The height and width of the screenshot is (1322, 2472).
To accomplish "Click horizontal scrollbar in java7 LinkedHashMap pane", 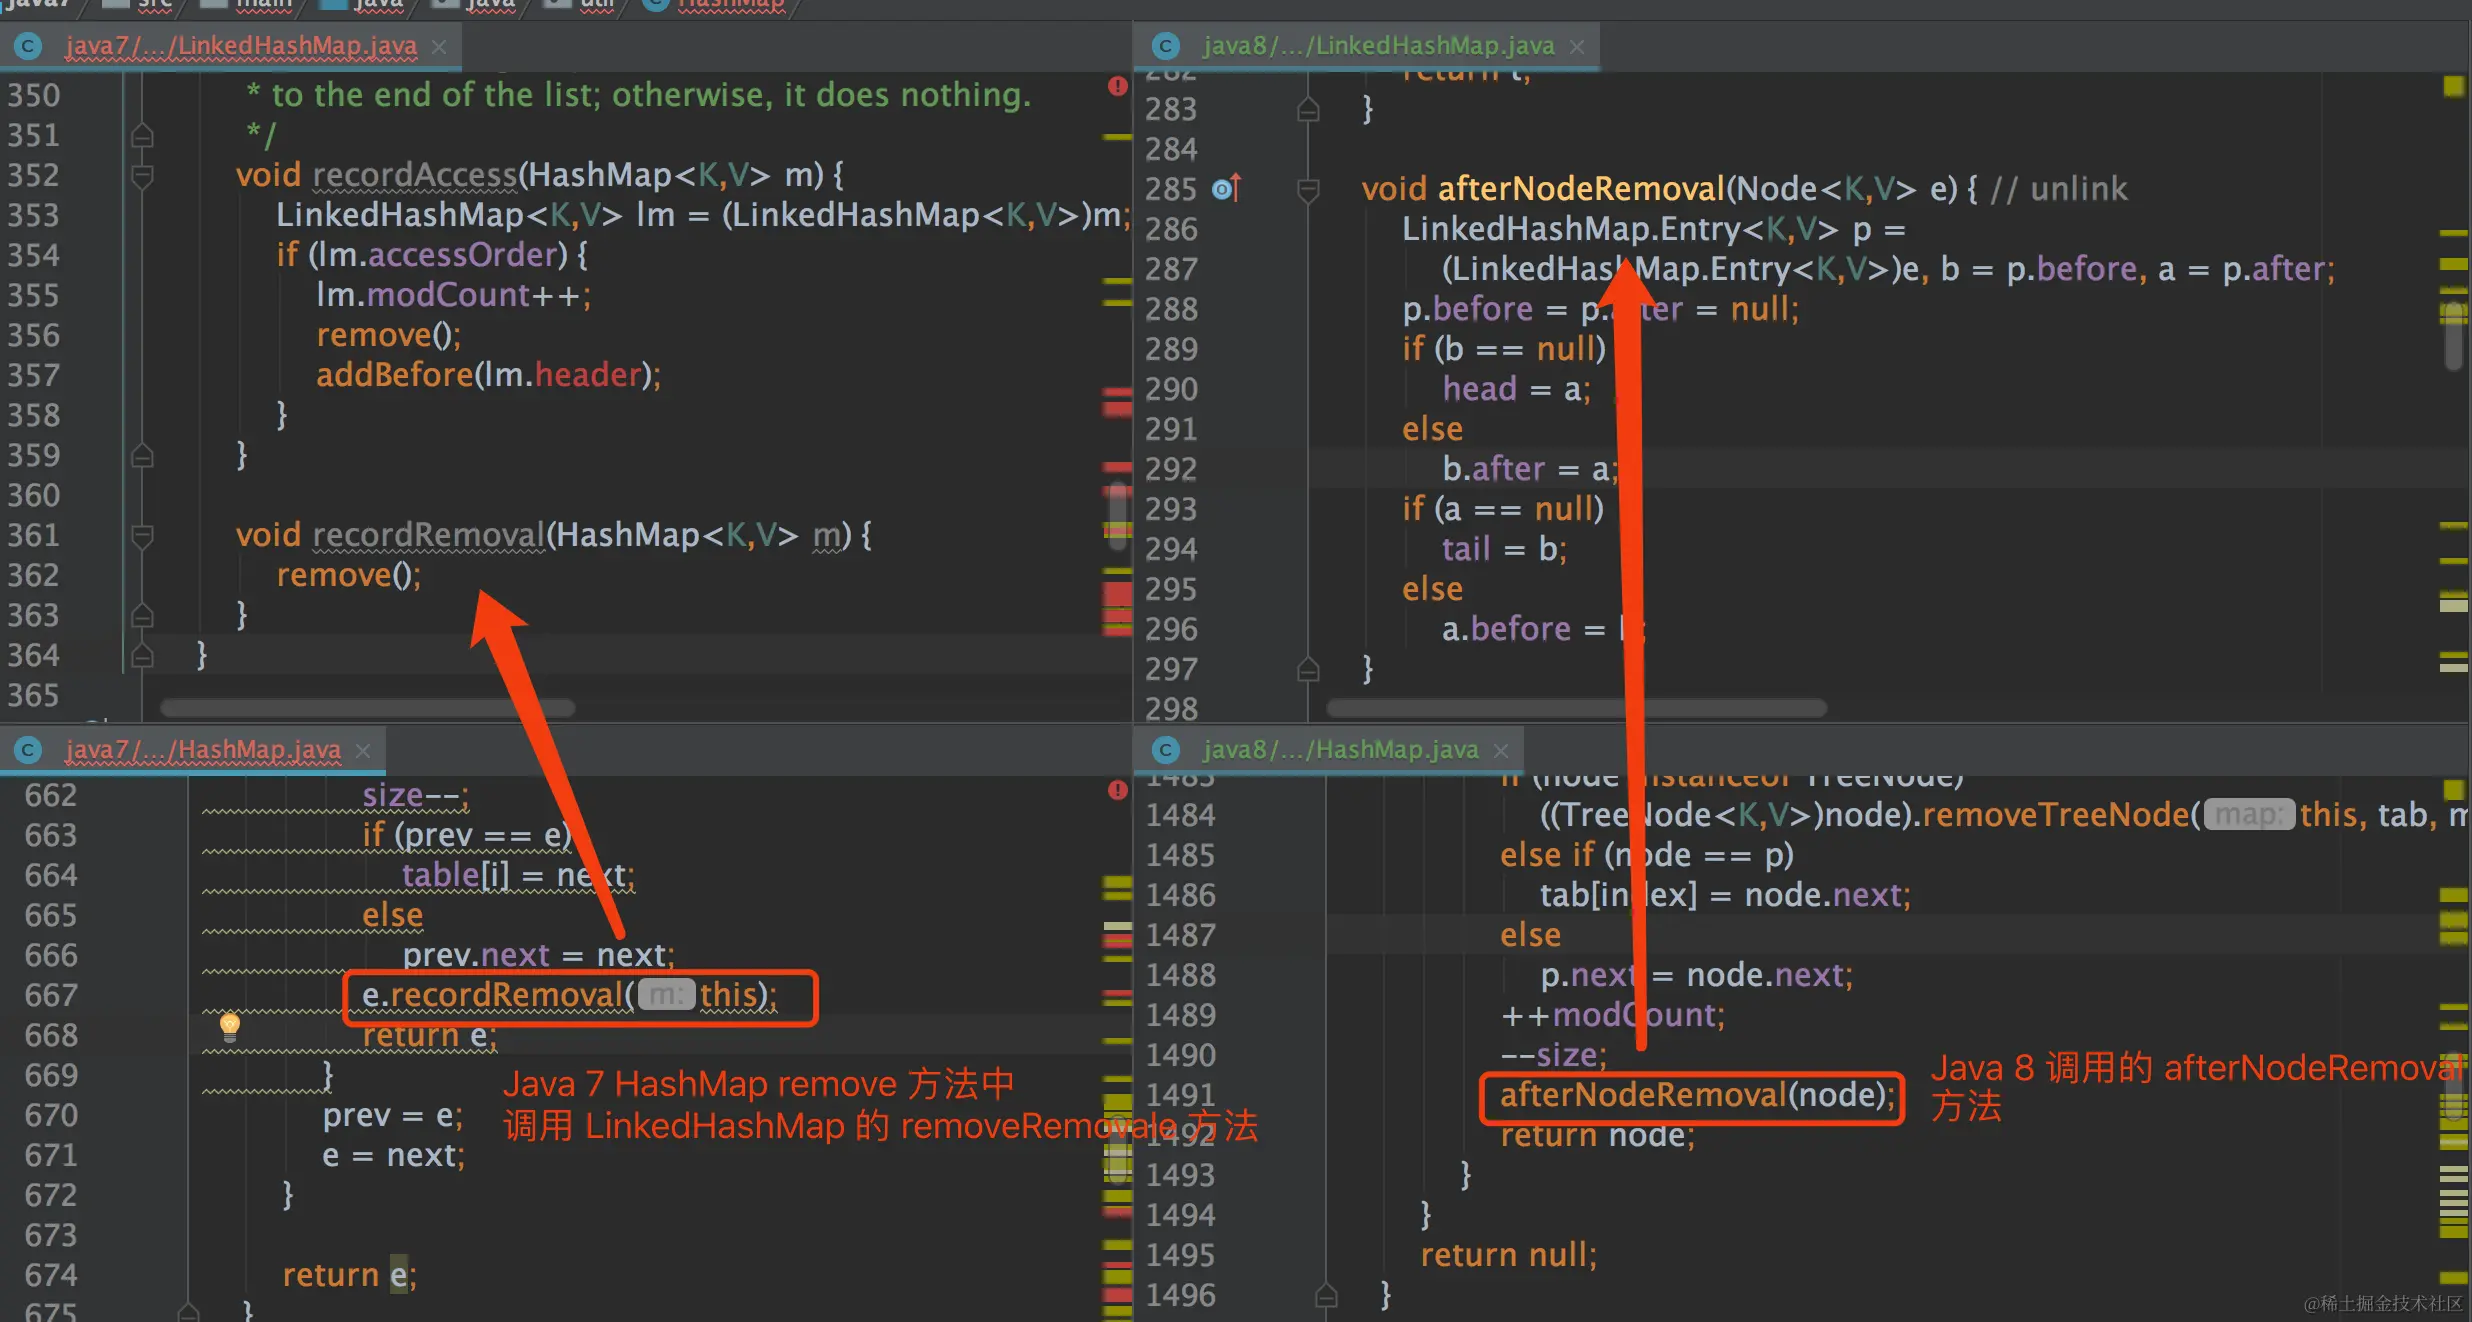I will pyautogui.click(x=367, y=708).
